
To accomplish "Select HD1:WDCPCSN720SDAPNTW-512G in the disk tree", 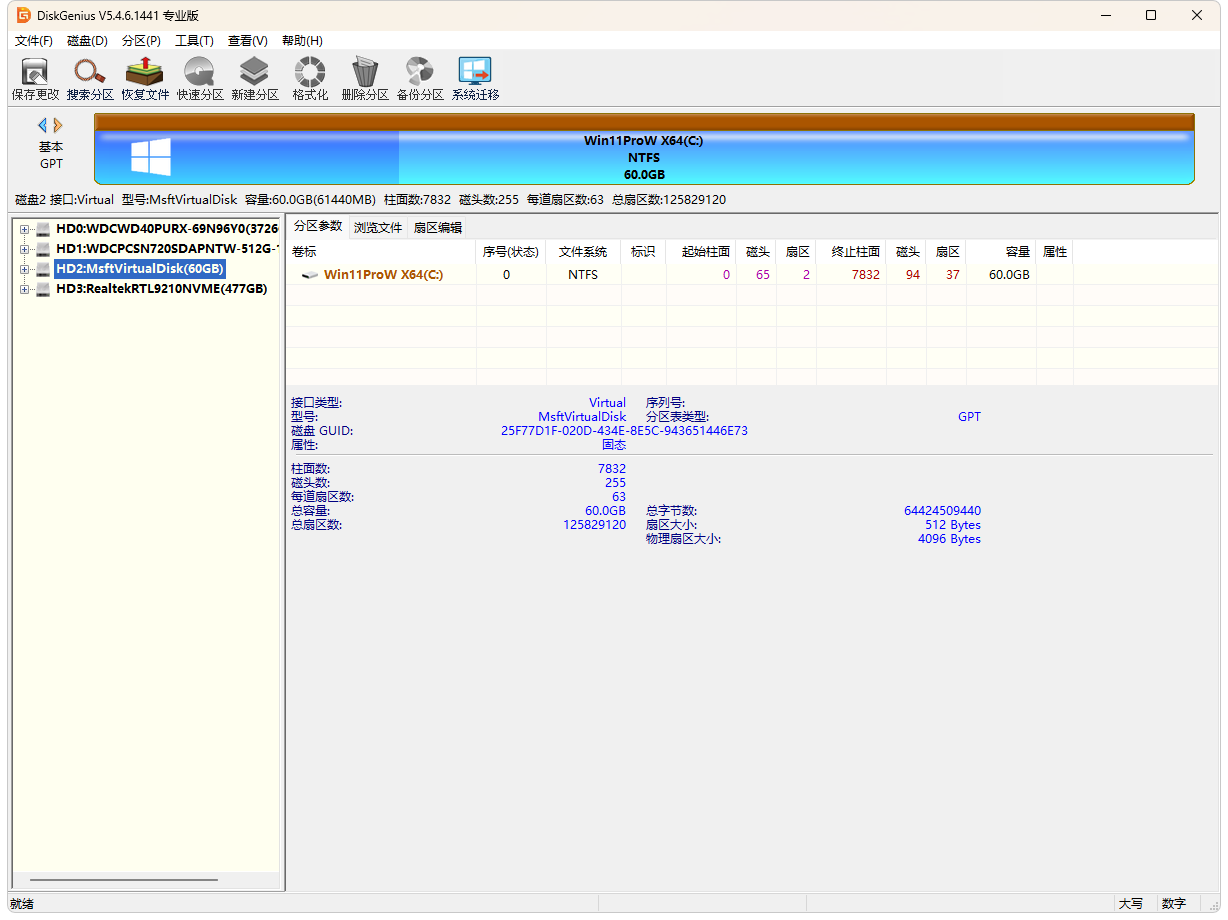I will (x=167, y=249).
